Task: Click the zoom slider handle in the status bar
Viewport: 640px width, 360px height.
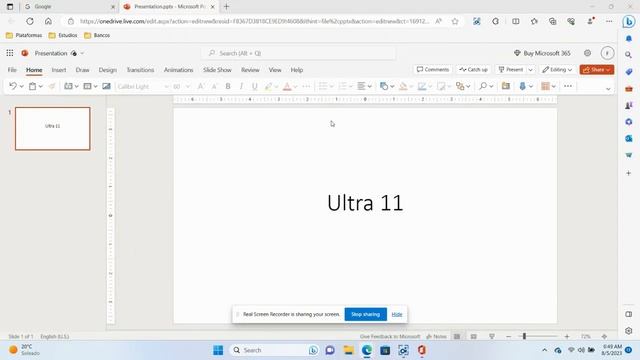Action: (524, 336)
